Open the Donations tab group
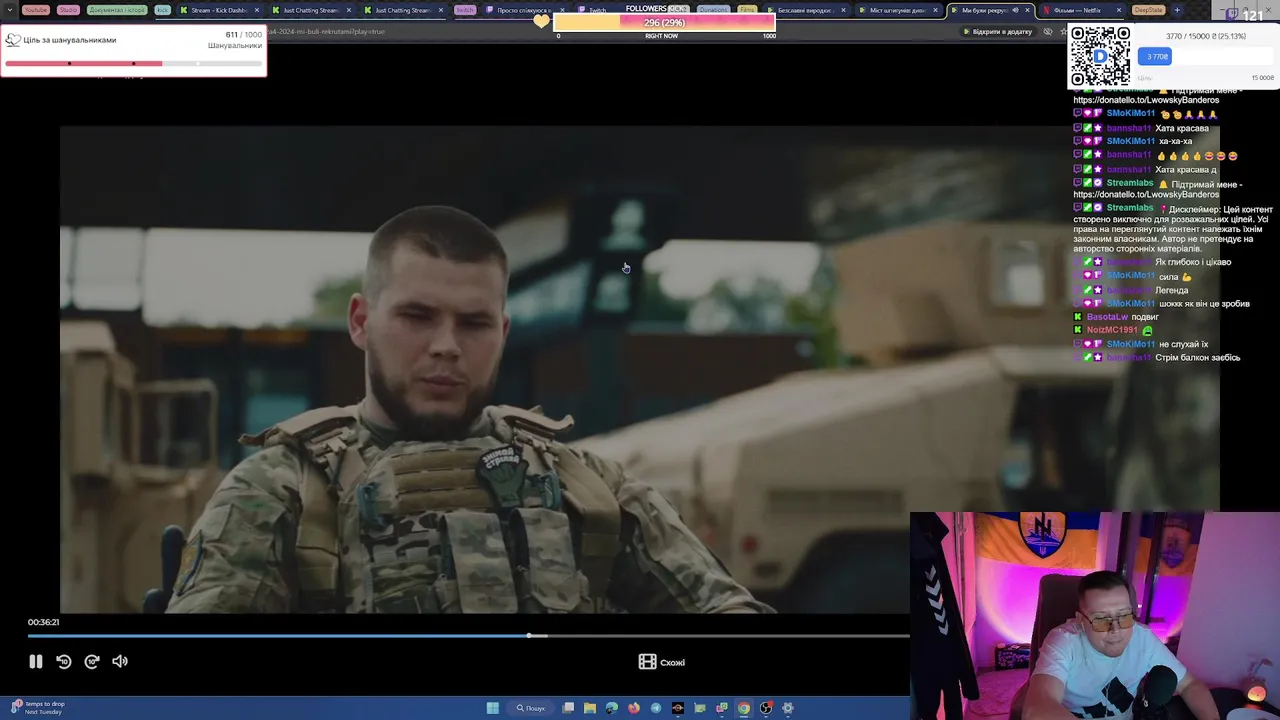 tap(713, 10)
